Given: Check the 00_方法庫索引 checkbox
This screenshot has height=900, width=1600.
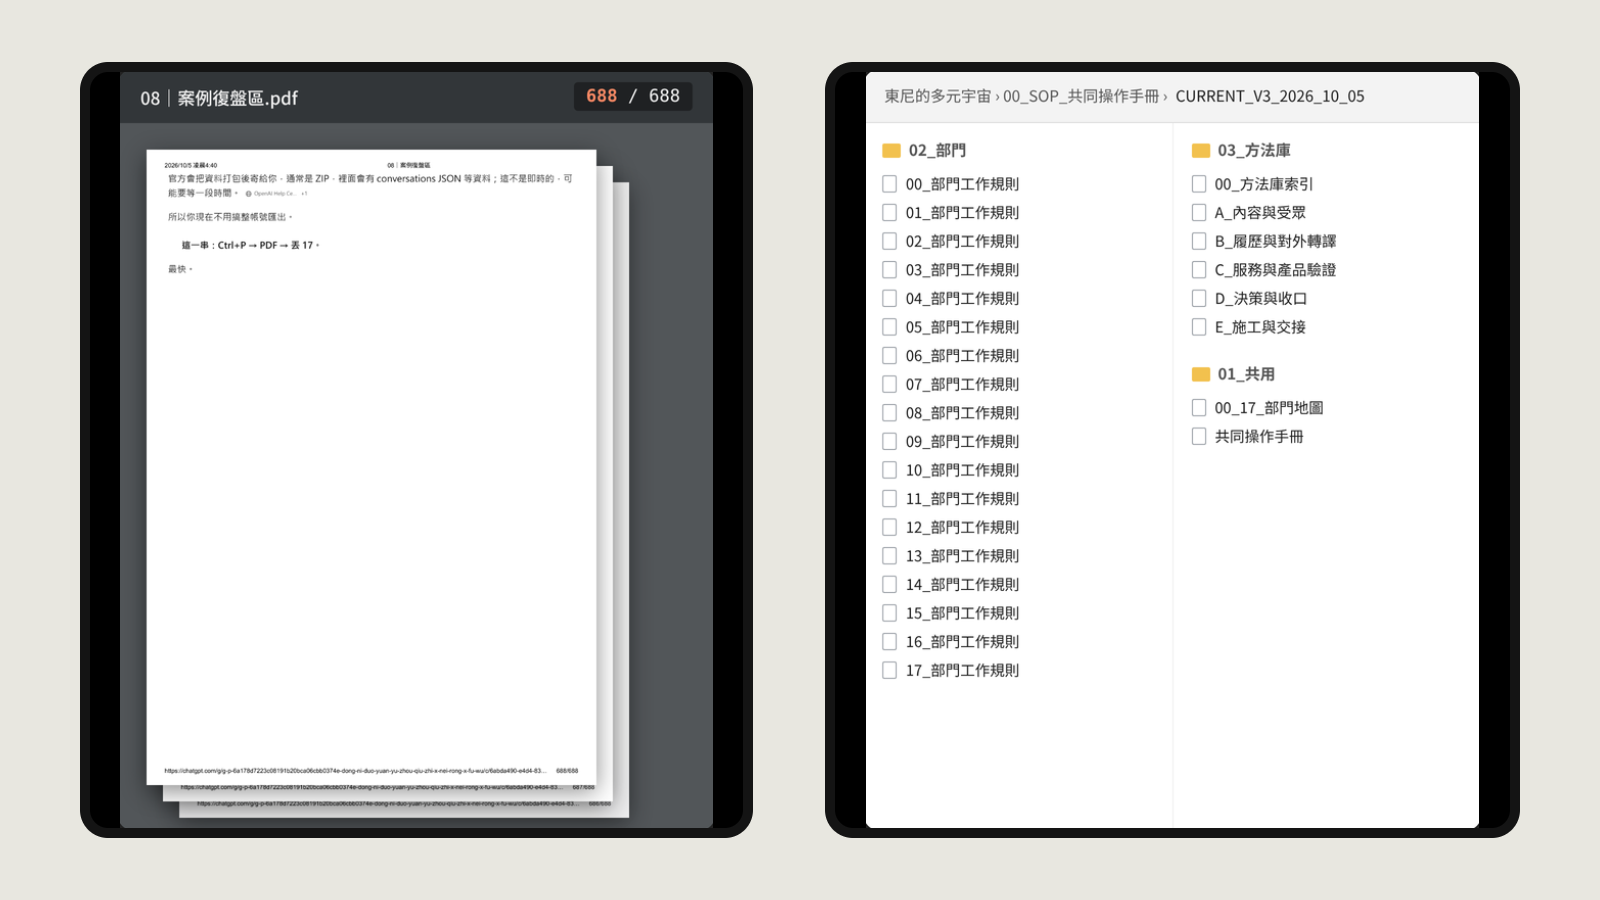Looking at the screenshot, I should point(1198,184).
